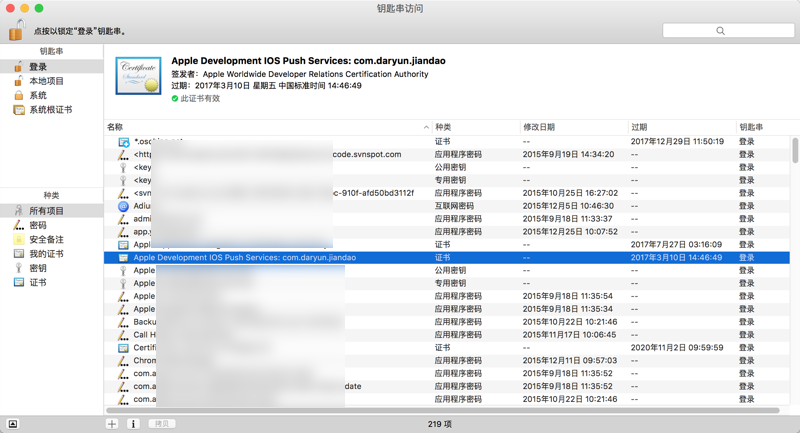Select the 系统根证书 keychain
The image size is (800, 433).
tap(51, 110)
